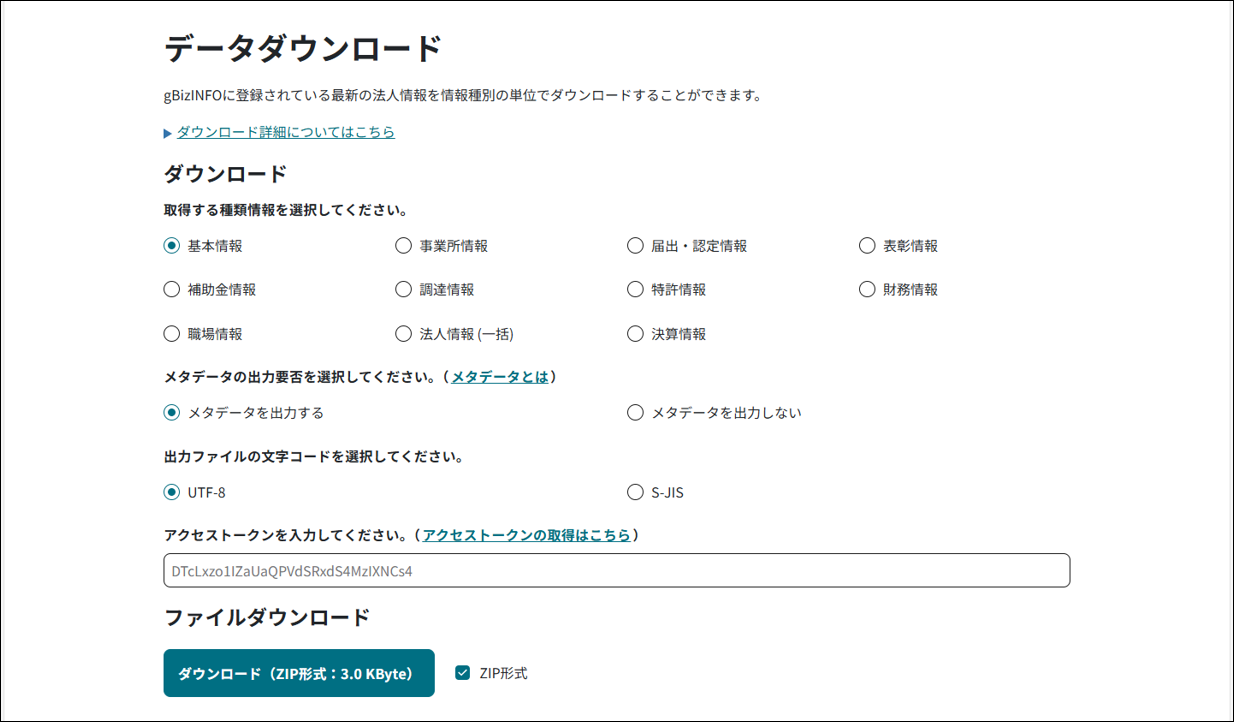Viewport: 1234px width, 722px height.
Task: Switch character encoding to S-JIS
Action: 635,491
